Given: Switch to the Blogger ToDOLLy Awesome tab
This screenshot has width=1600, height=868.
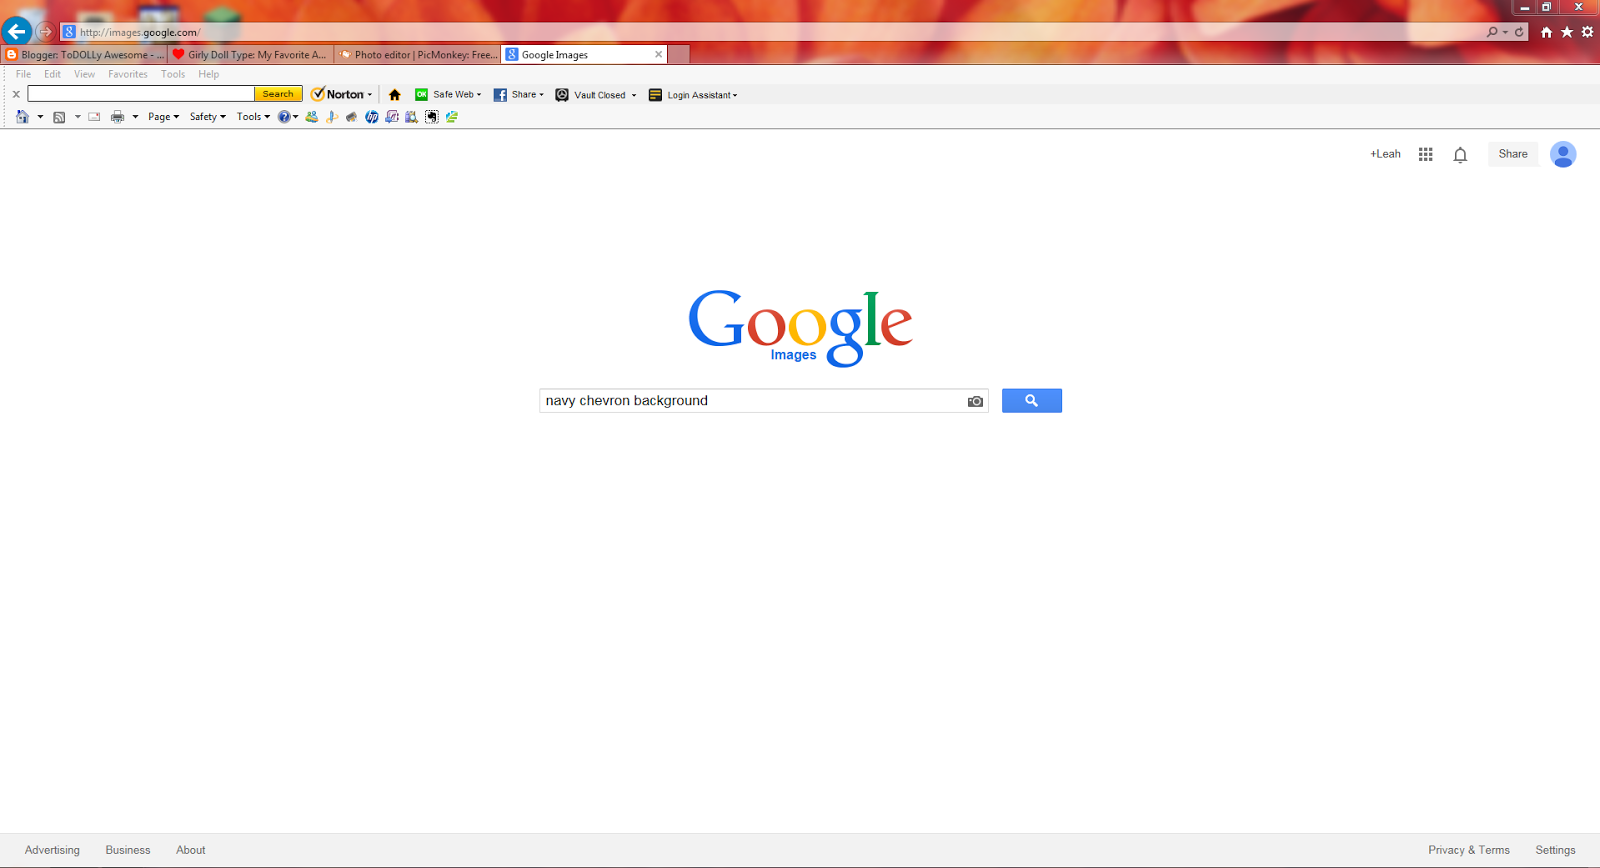Looking at the screenshot, I should tap(84, 55).
